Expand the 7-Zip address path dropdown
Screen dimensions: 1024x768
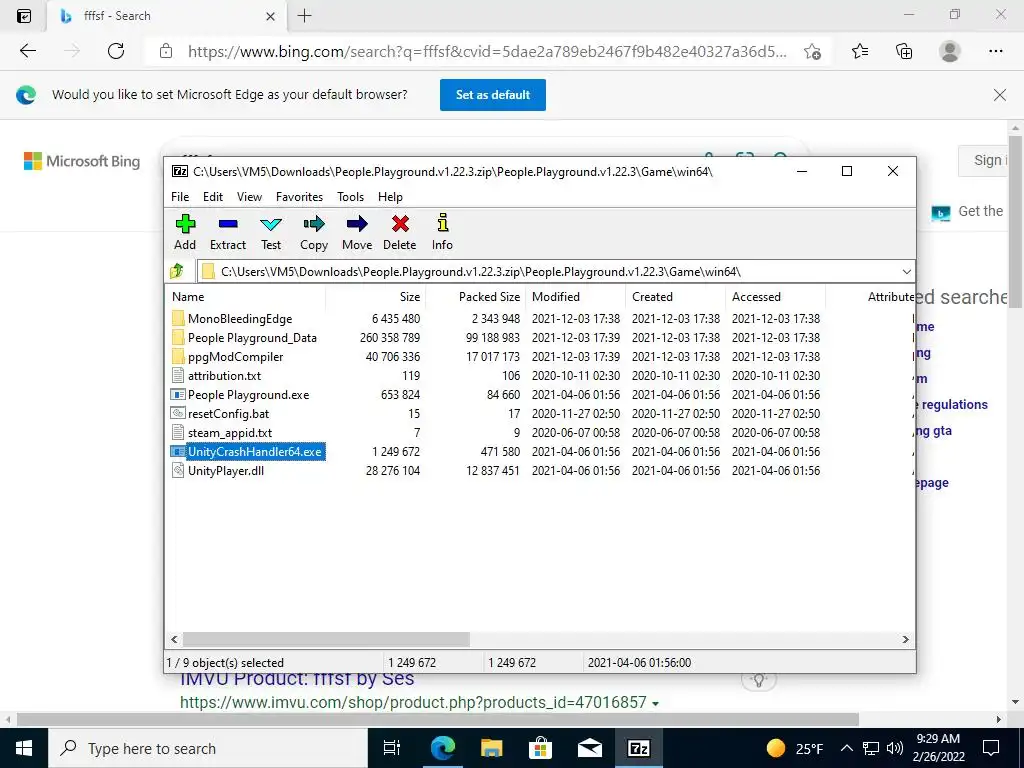(906, 272)
